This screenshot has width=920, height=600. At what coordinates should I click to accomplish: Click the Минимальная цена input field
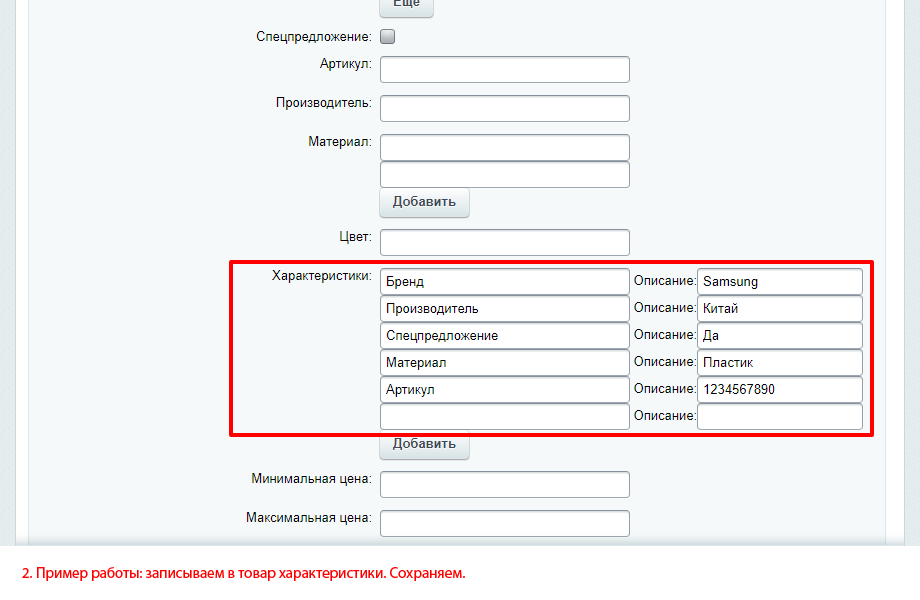[504, 484]
